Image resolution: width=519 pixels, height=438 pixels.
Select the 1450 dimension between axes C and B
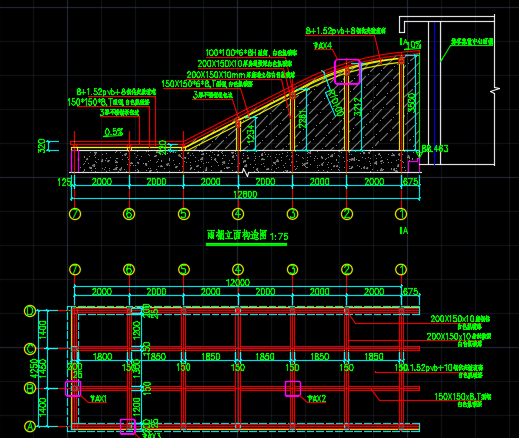(x=42, y=369)
